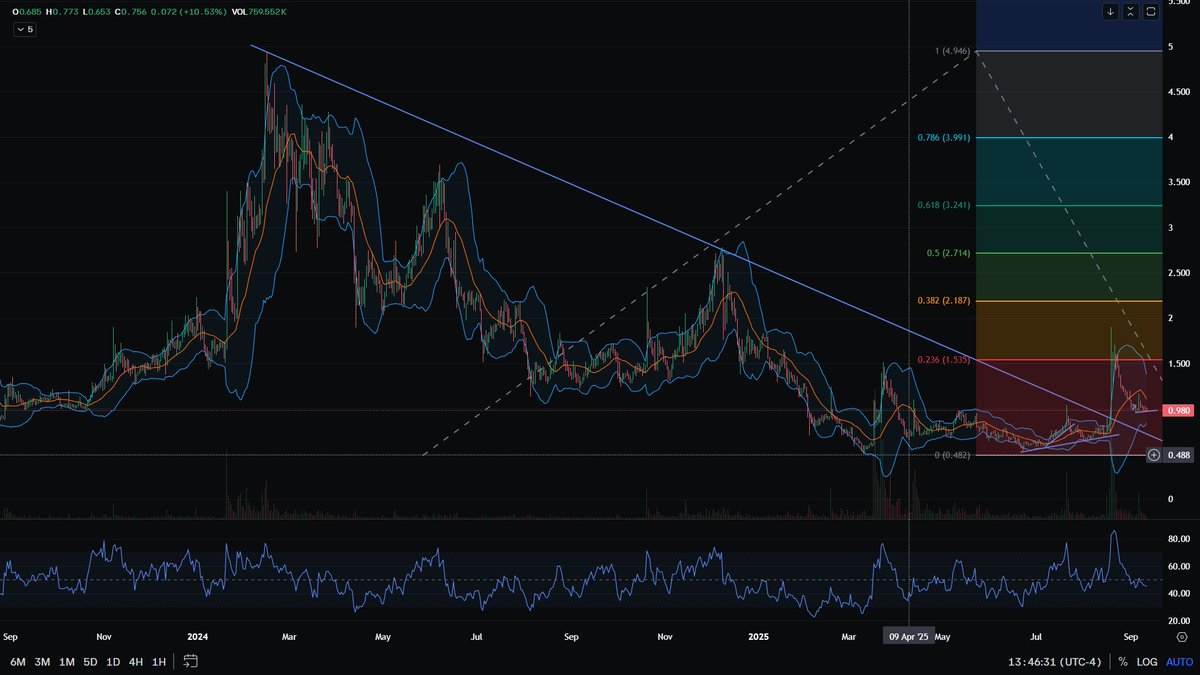Screen dimensions: 1200x675
Task: Click the Fibonacci 0.236 (1.535) label
Action: point(944,360)
